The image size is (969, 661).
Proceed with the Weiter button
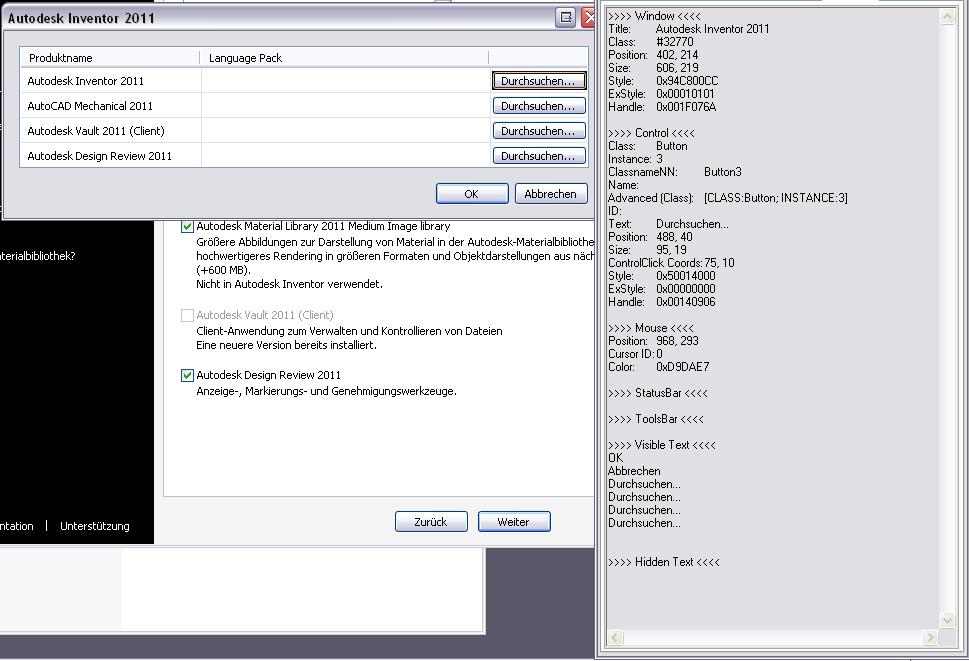tap(514, 522)
